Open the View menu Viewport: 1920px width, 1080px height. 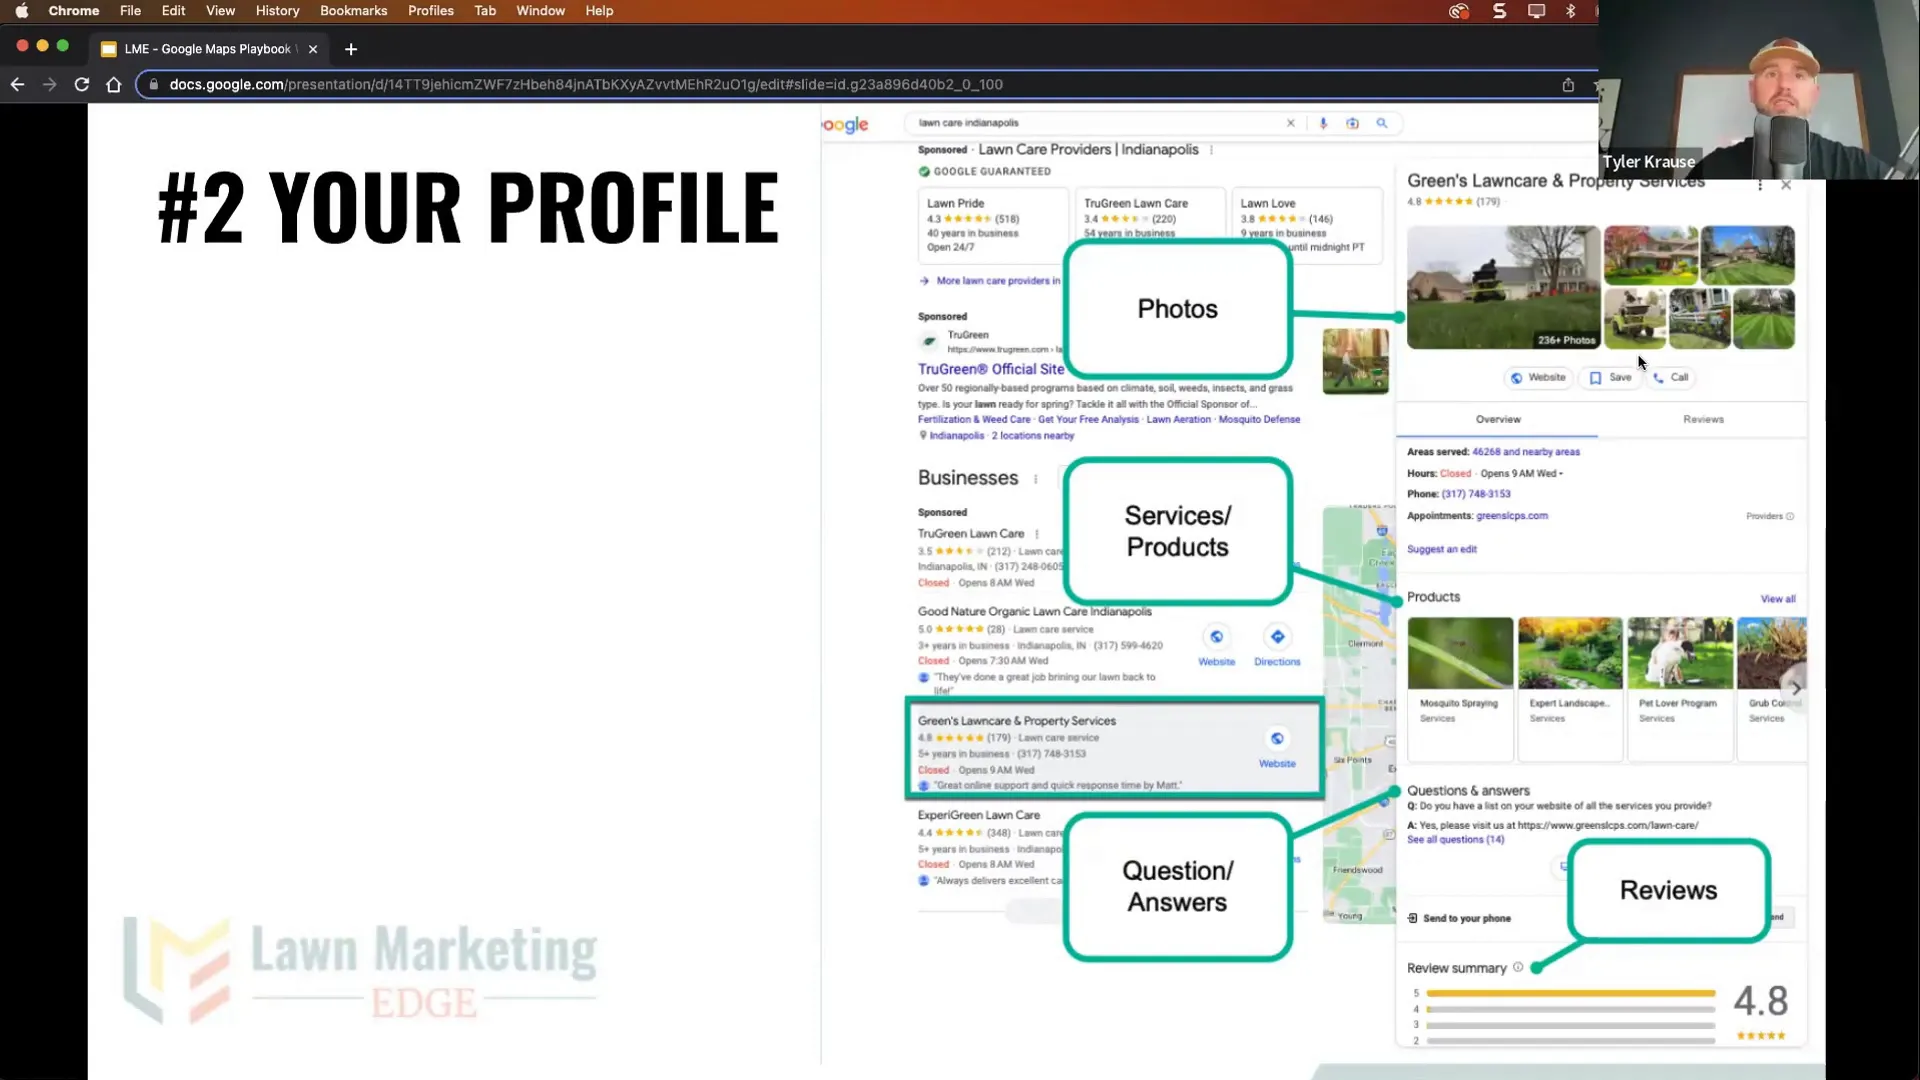220,11
